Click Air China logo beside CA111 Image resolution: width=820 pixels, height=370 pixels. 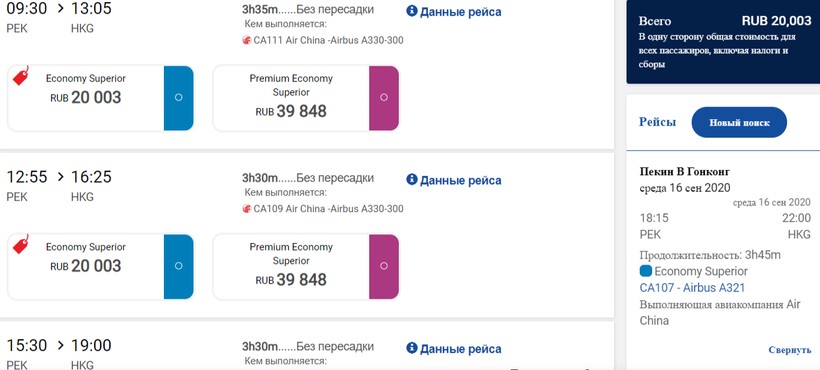[x=247, y=40]
